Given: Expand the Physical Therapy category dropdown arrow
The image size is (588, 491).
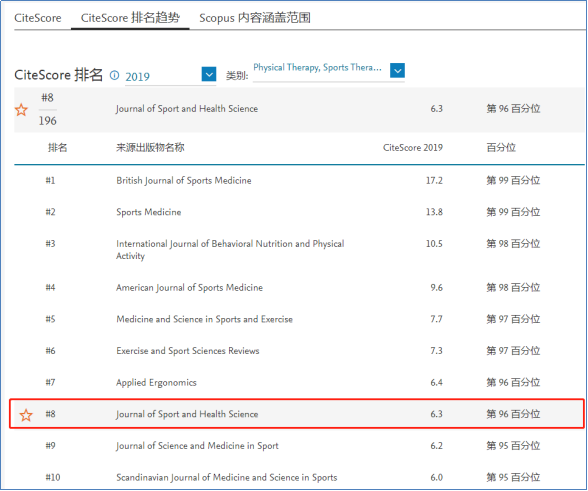Looking at the screenshot, I should [x=397, y=70].
